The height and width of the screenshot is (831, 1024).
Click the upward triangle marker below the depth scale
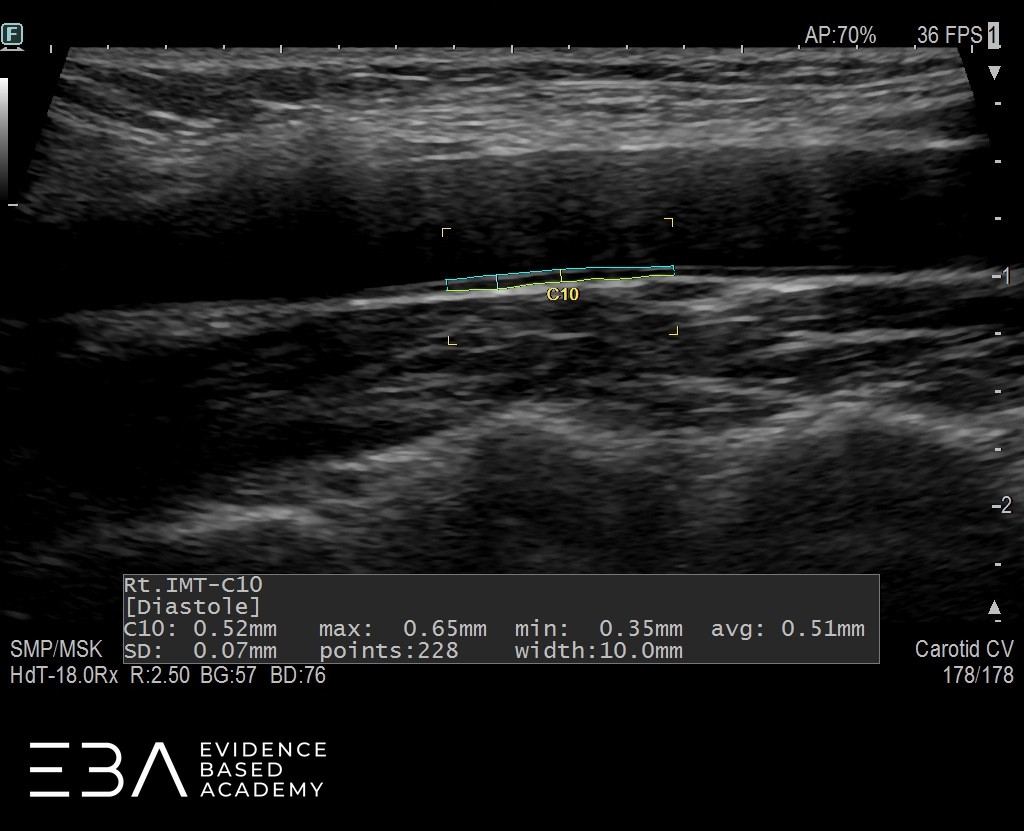point(994,608)
